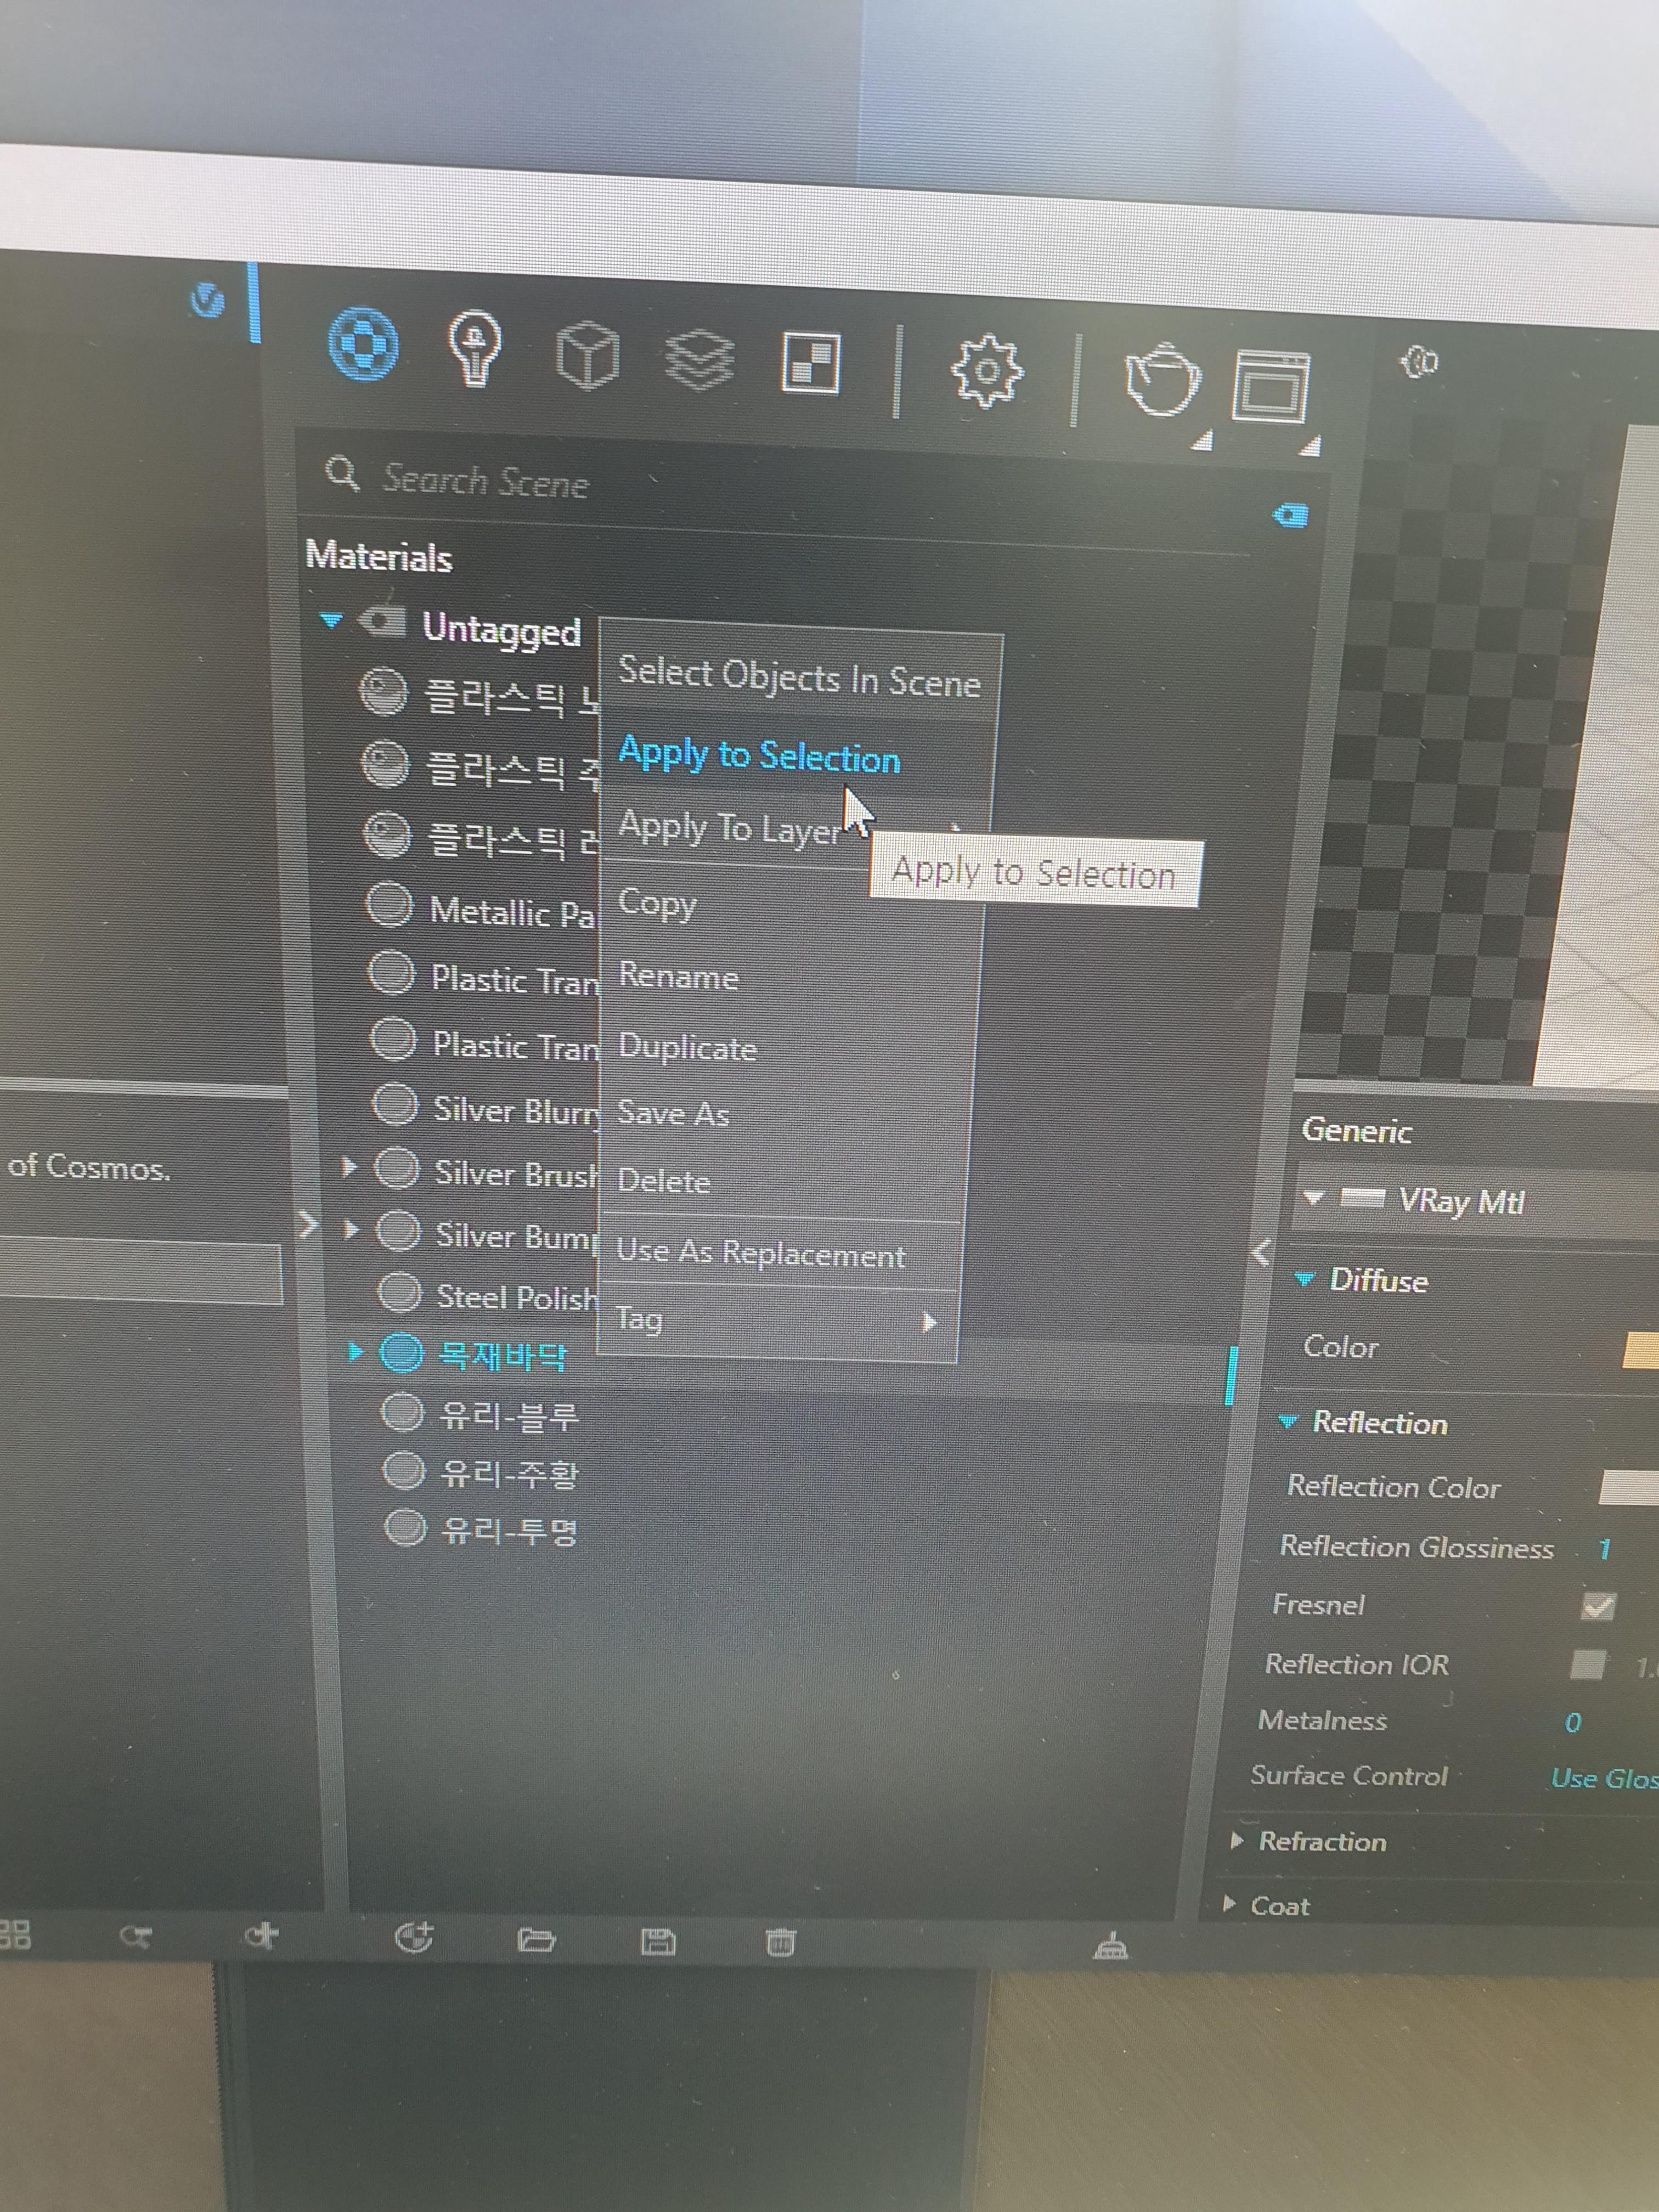Click the sphere icon of Metallic Pa material

389,905
